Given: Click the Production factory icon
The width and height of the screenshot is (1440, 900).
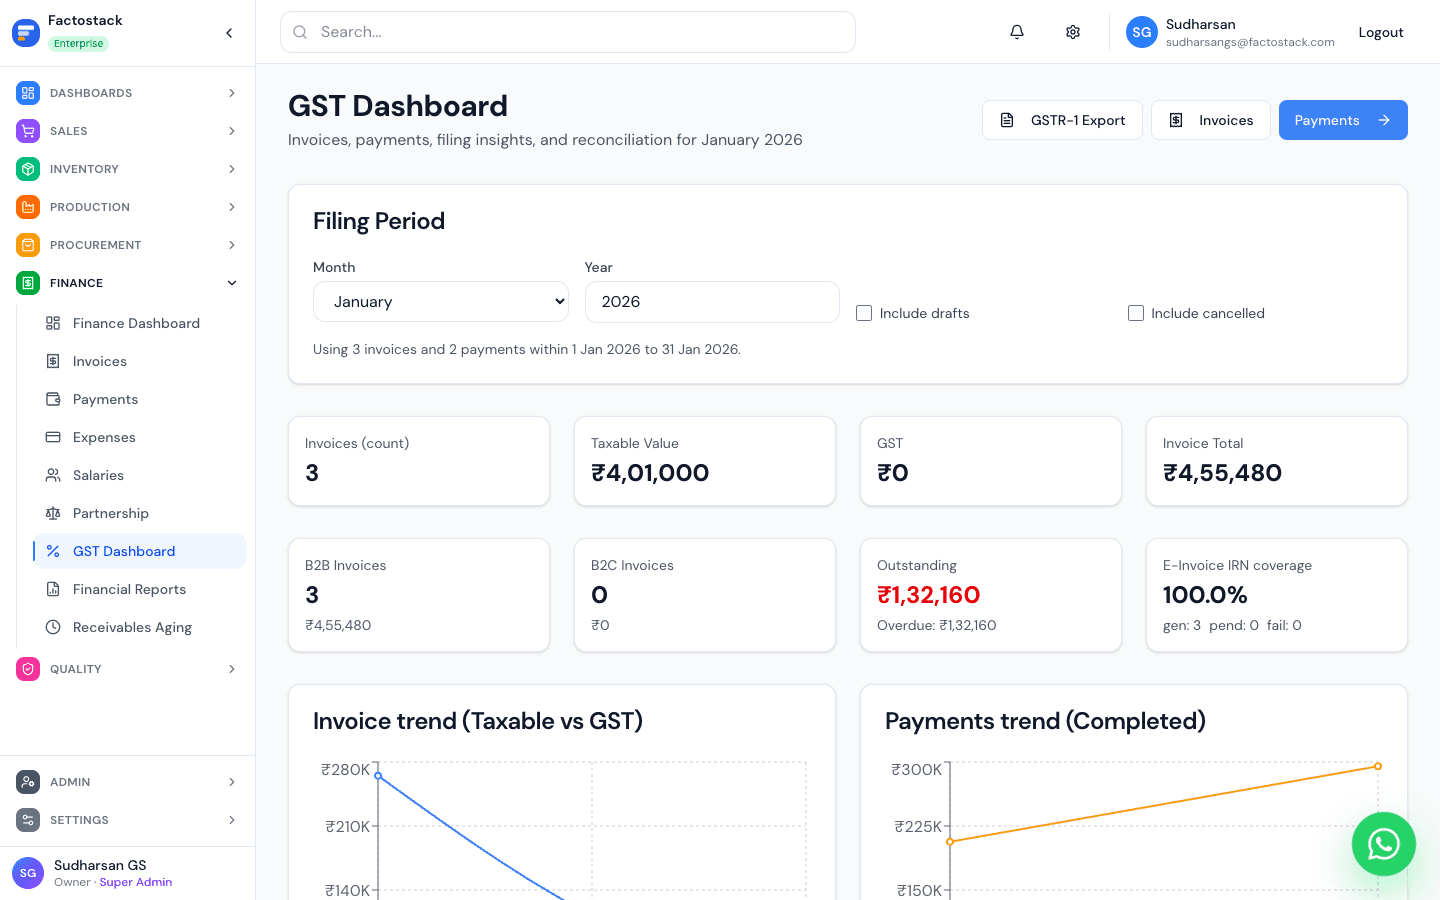Looking at the screenshot, I should point(28,207).
